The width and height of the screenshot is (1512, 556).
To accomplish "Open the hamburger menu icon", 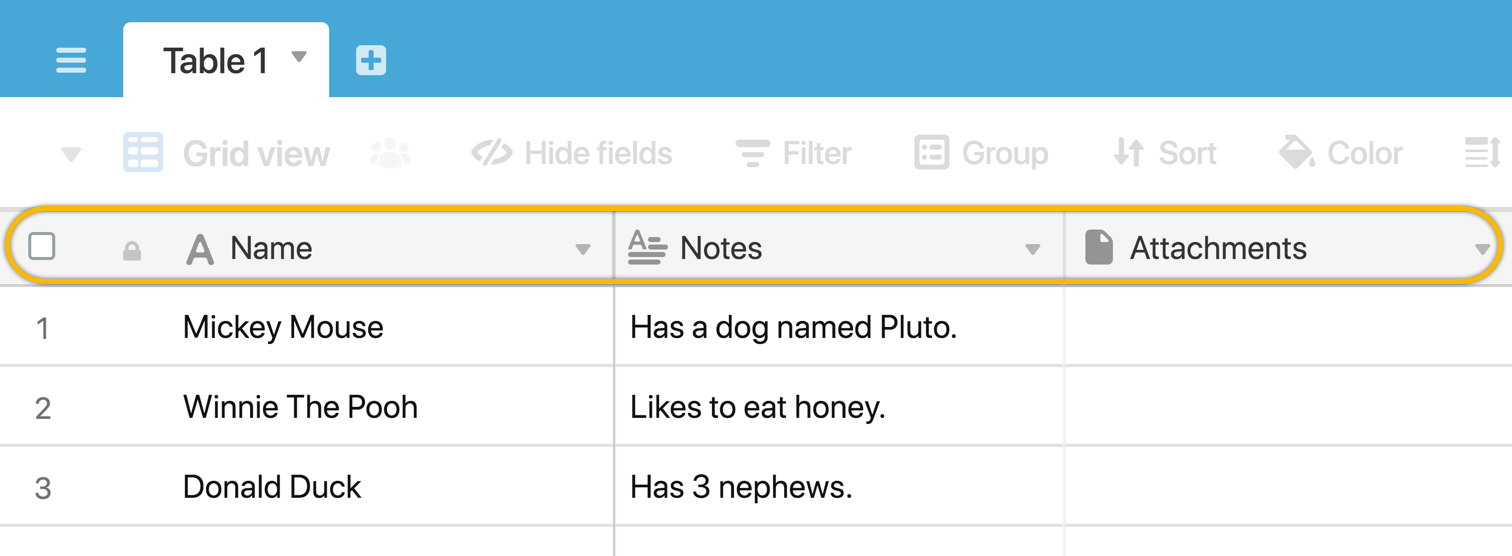I will coord(71,60).
